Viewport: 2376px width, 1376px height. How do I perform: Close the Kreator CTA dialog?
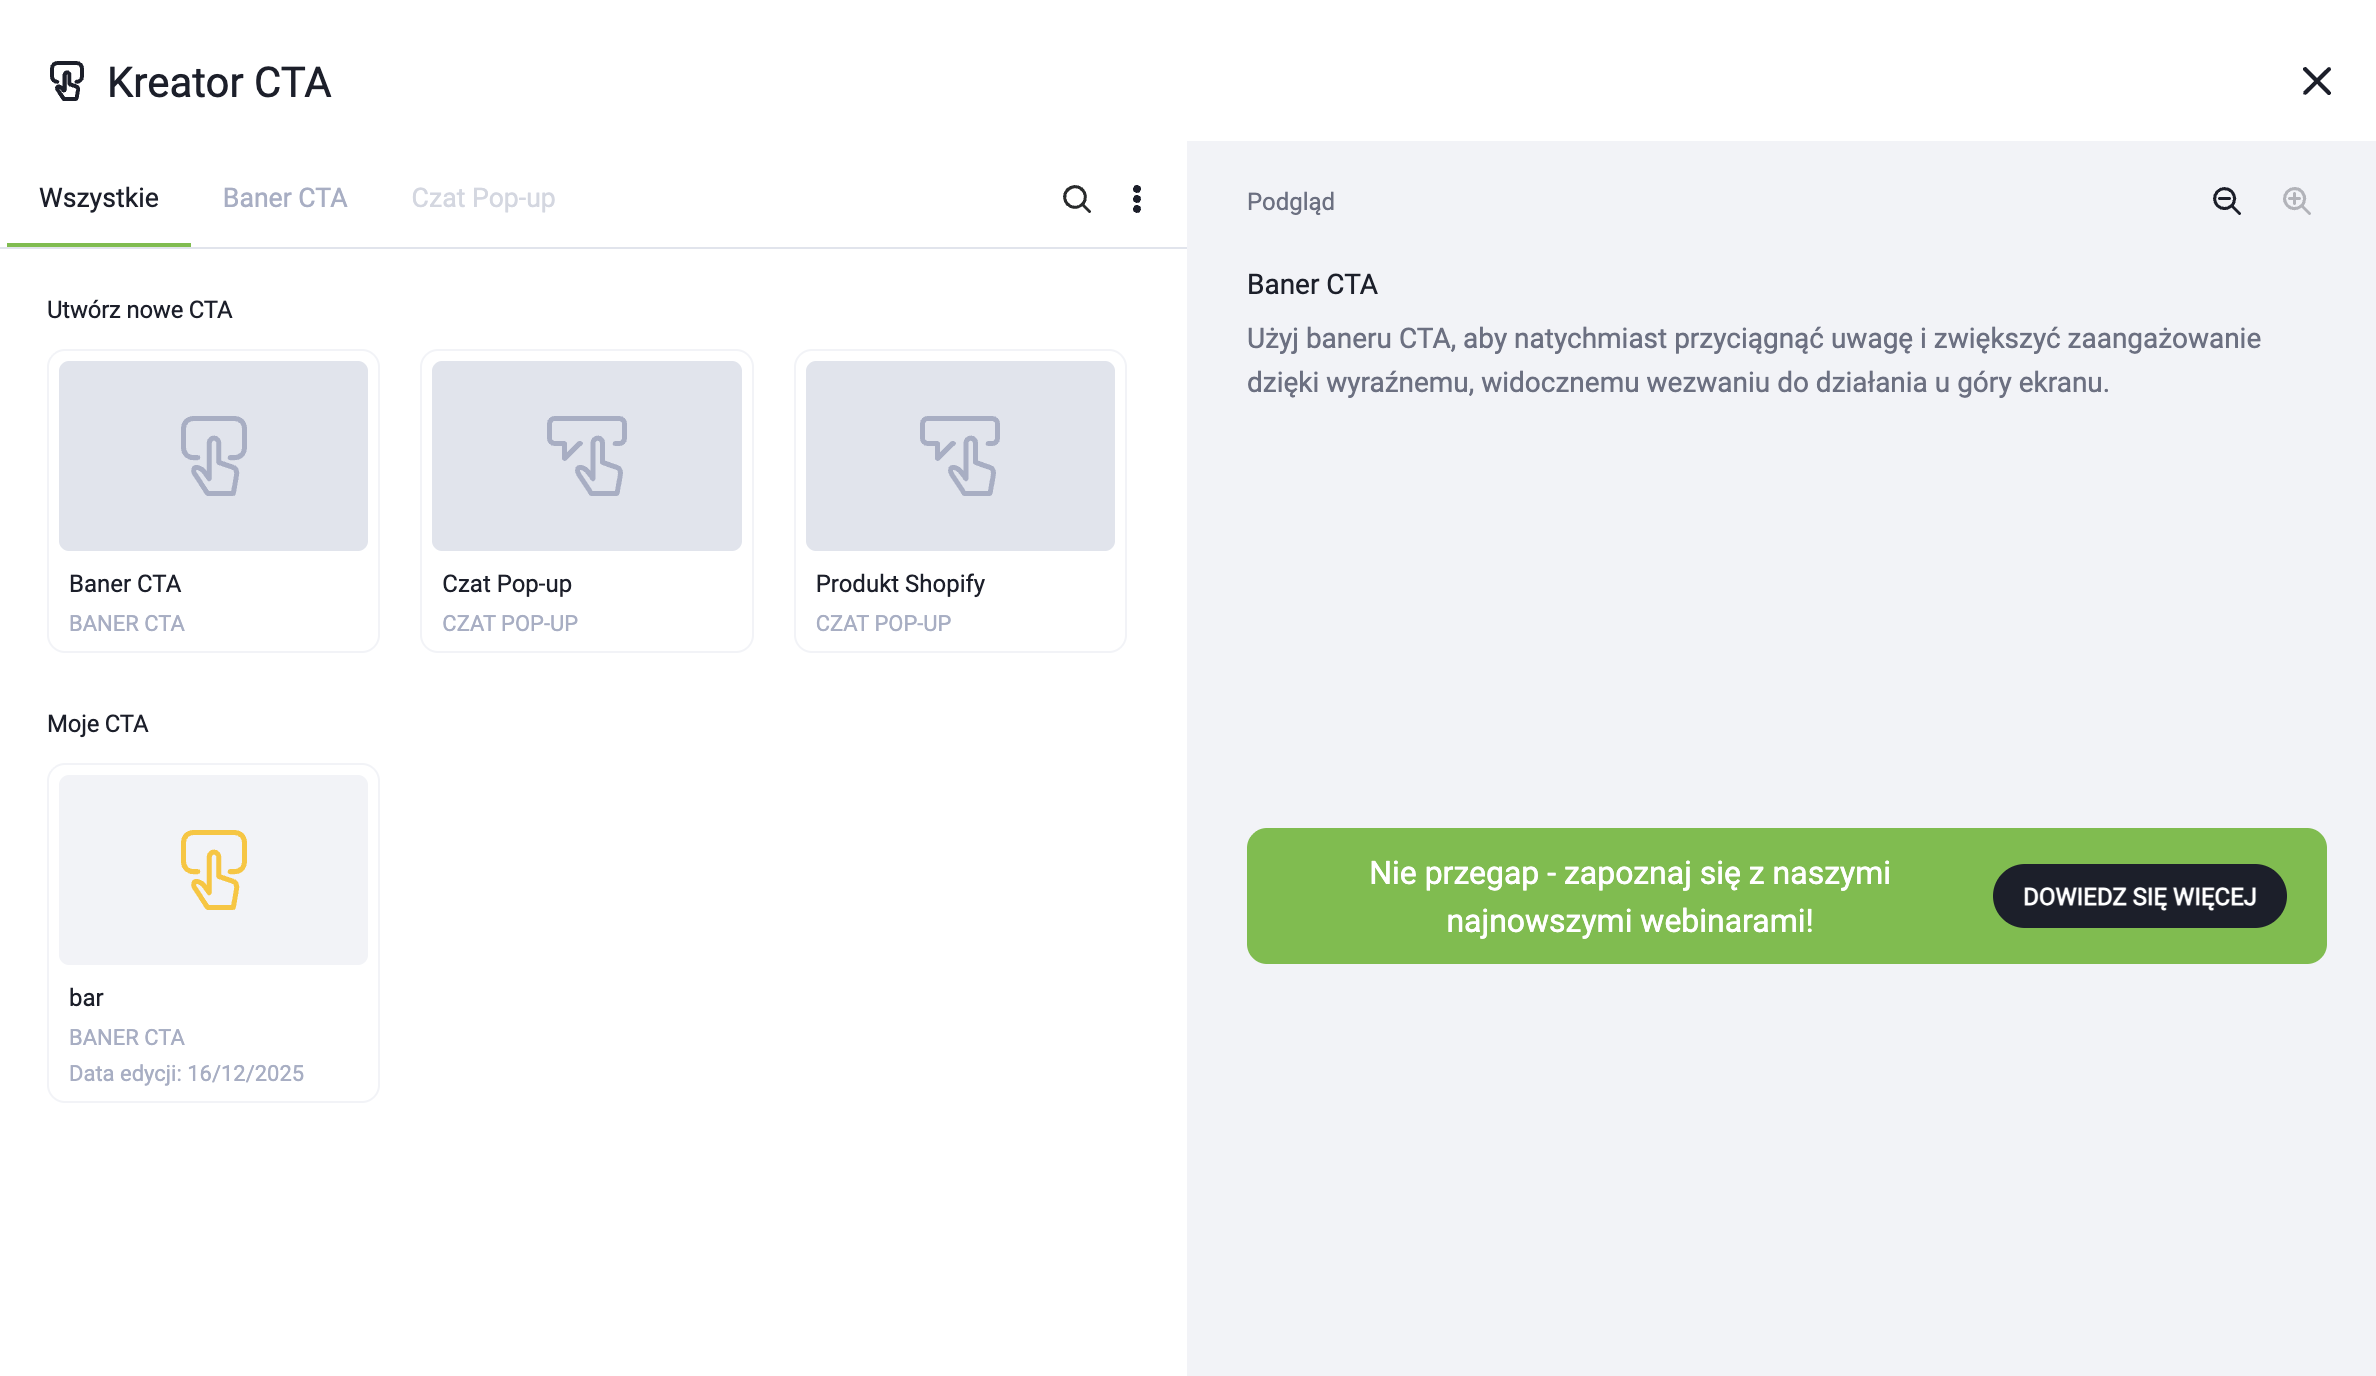click(2316, 81)
